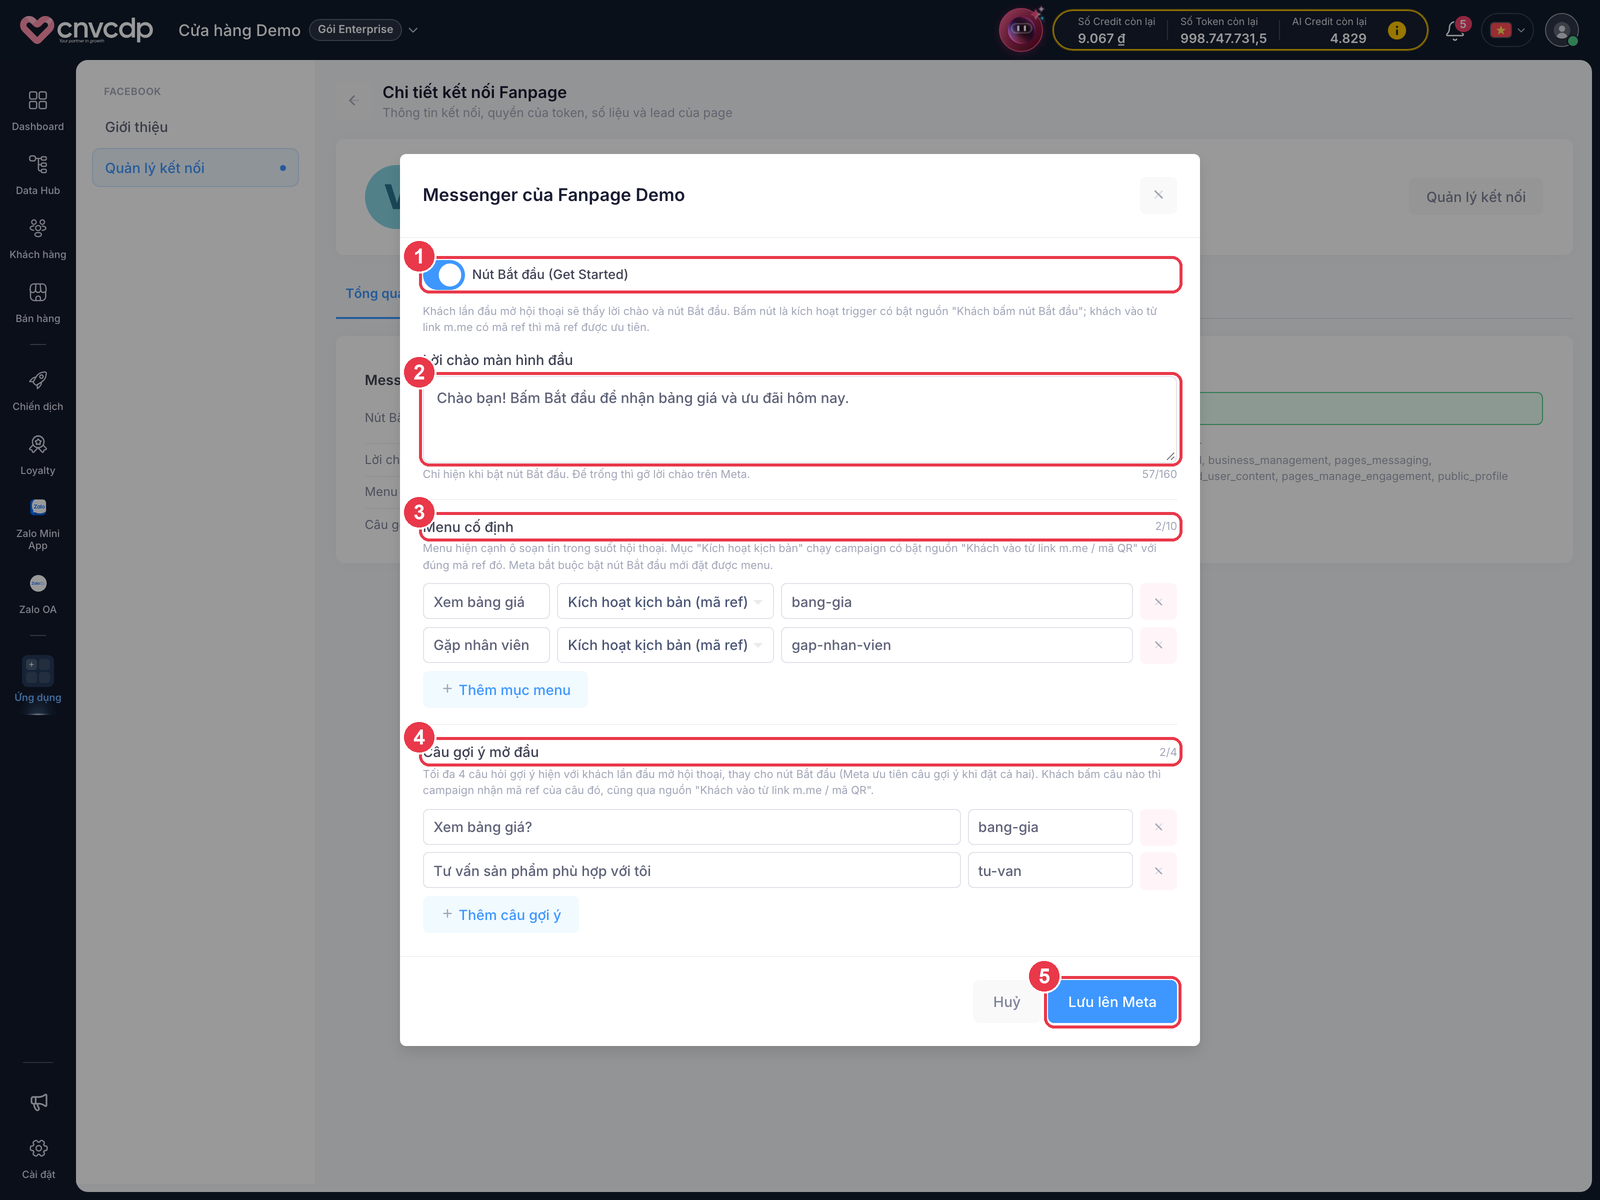Remove the Gặp nhân viên menu row
The image size is (1600, 1200).
(1158, 645)
